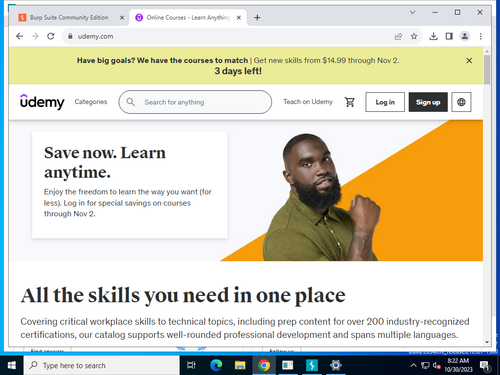The height and width of the screenshot is (375, 500).
Task: Go to the Udemy logo home link
Action: [42, 102]
